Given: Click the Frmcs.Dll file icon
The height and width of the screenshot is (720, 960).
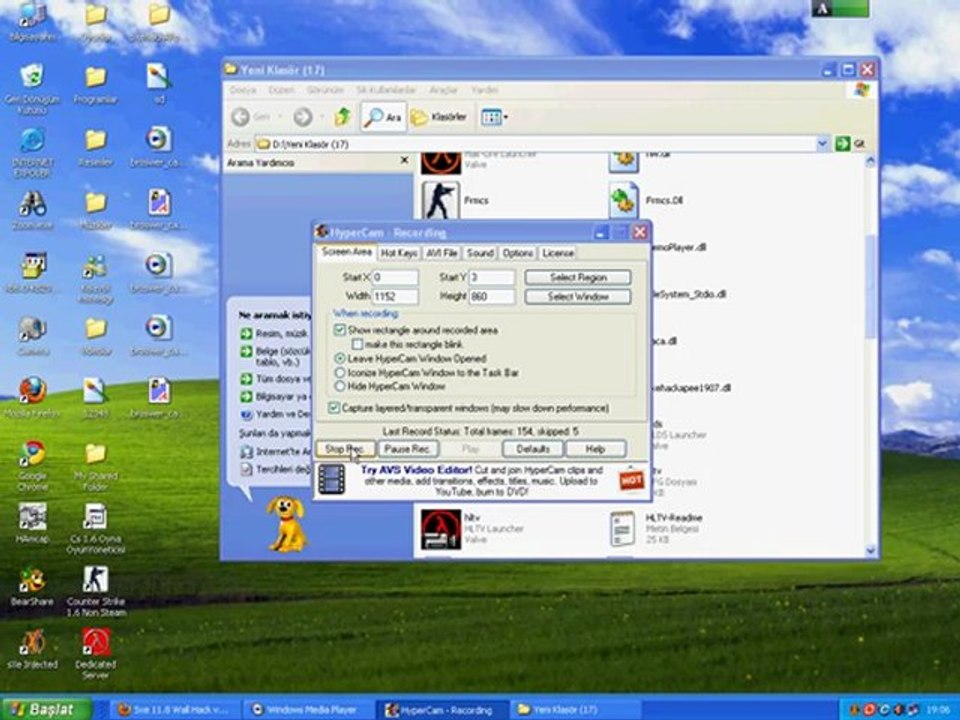Looking at the screenshot, I should [x=624, y=200].
